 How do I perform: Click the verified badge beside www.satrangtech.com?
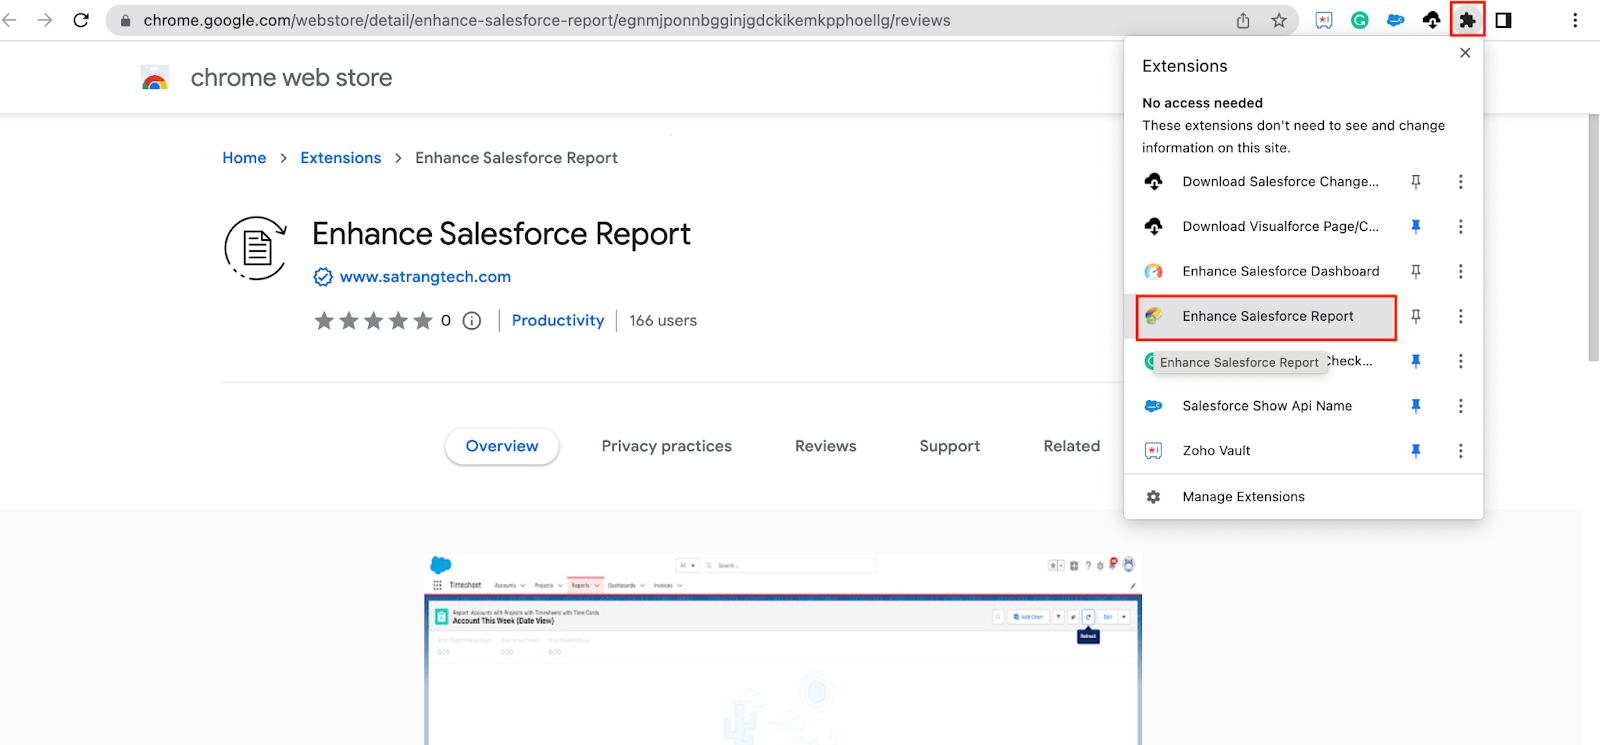pos(323,277)
